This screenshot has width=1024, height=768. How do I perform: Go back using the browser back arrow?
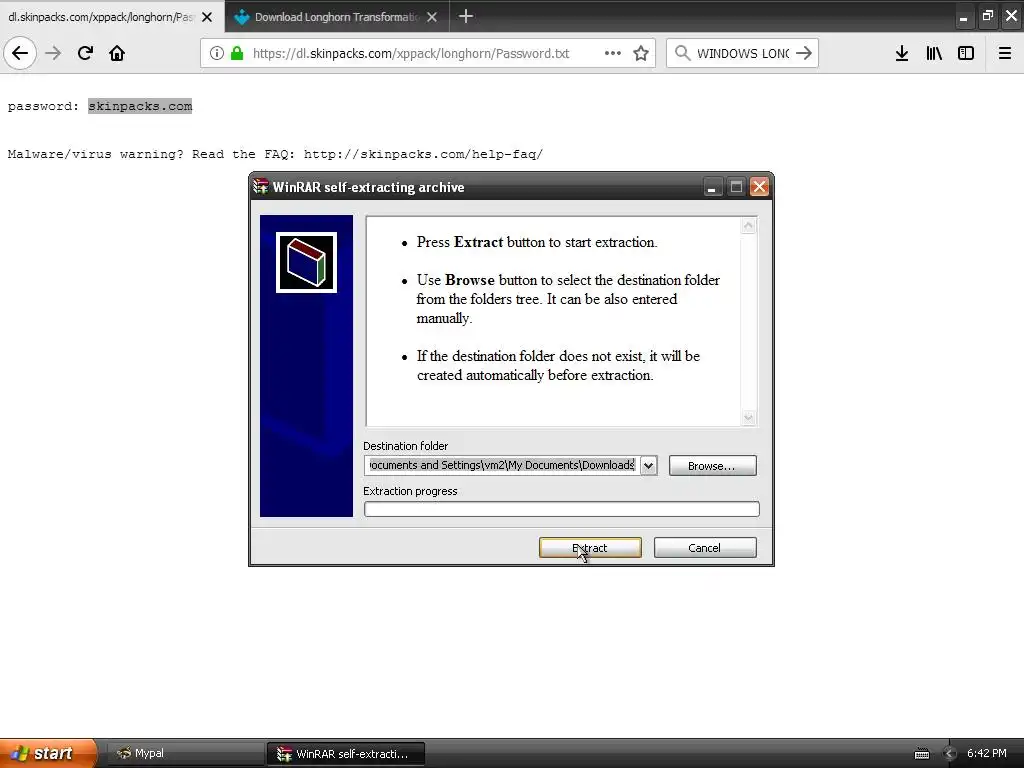coord(20,53)
